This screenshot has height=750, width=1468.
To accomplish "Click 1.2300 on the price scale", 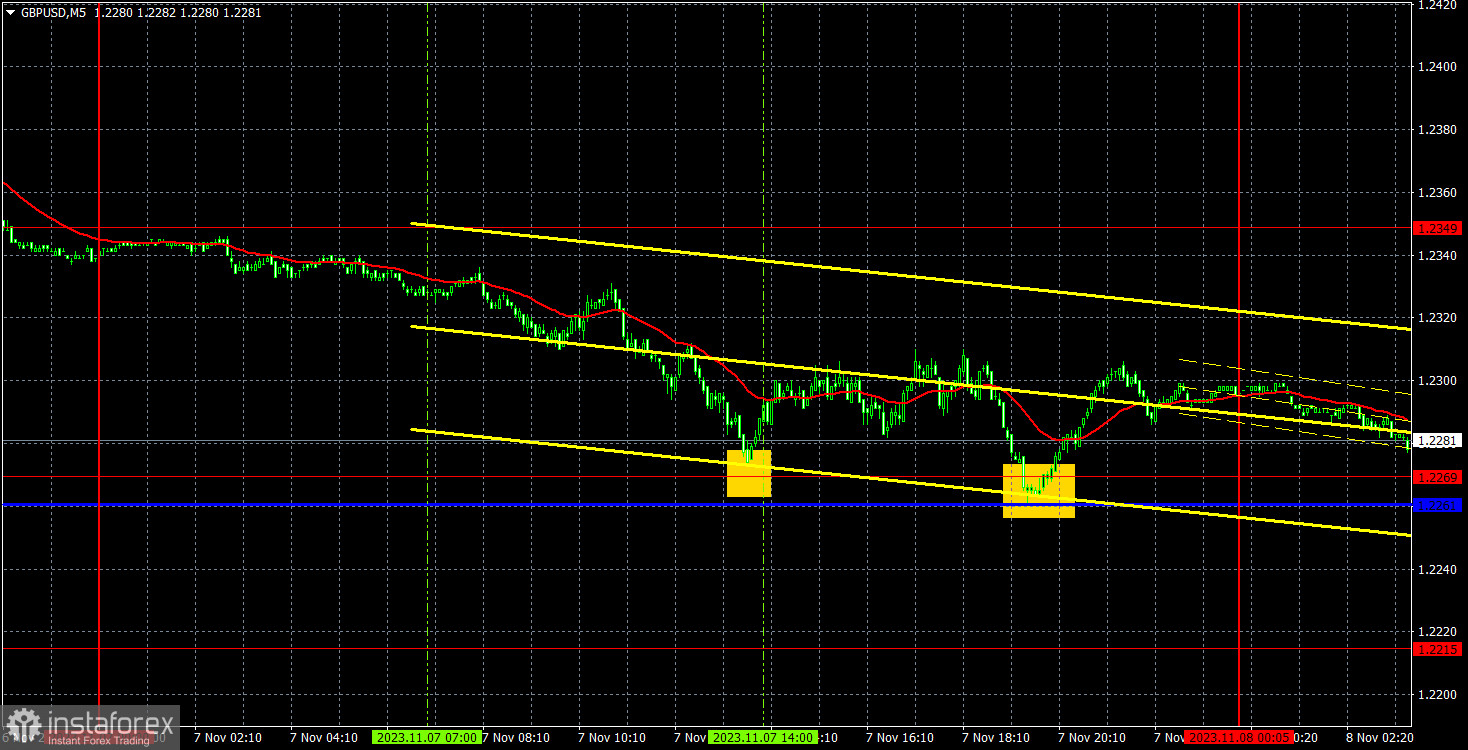I will 1438,381.
